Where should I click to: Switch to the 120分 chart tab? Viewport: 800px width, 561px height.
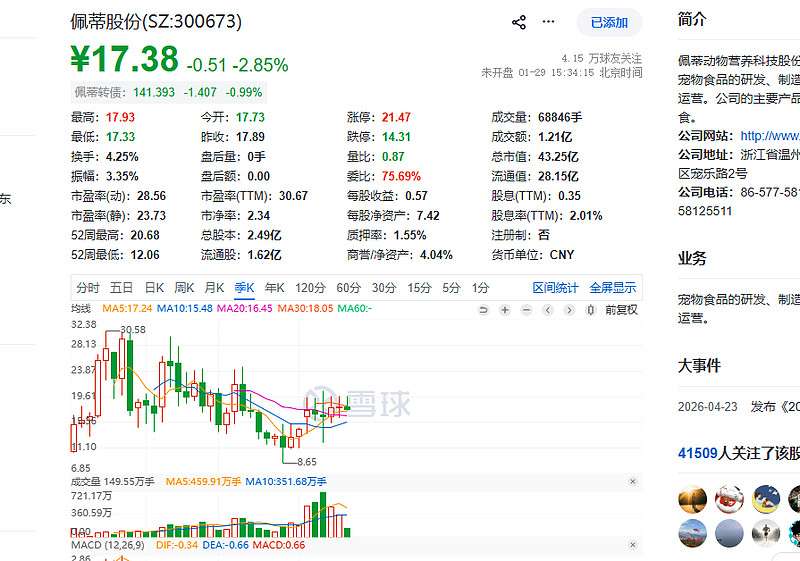click(310, 288)
